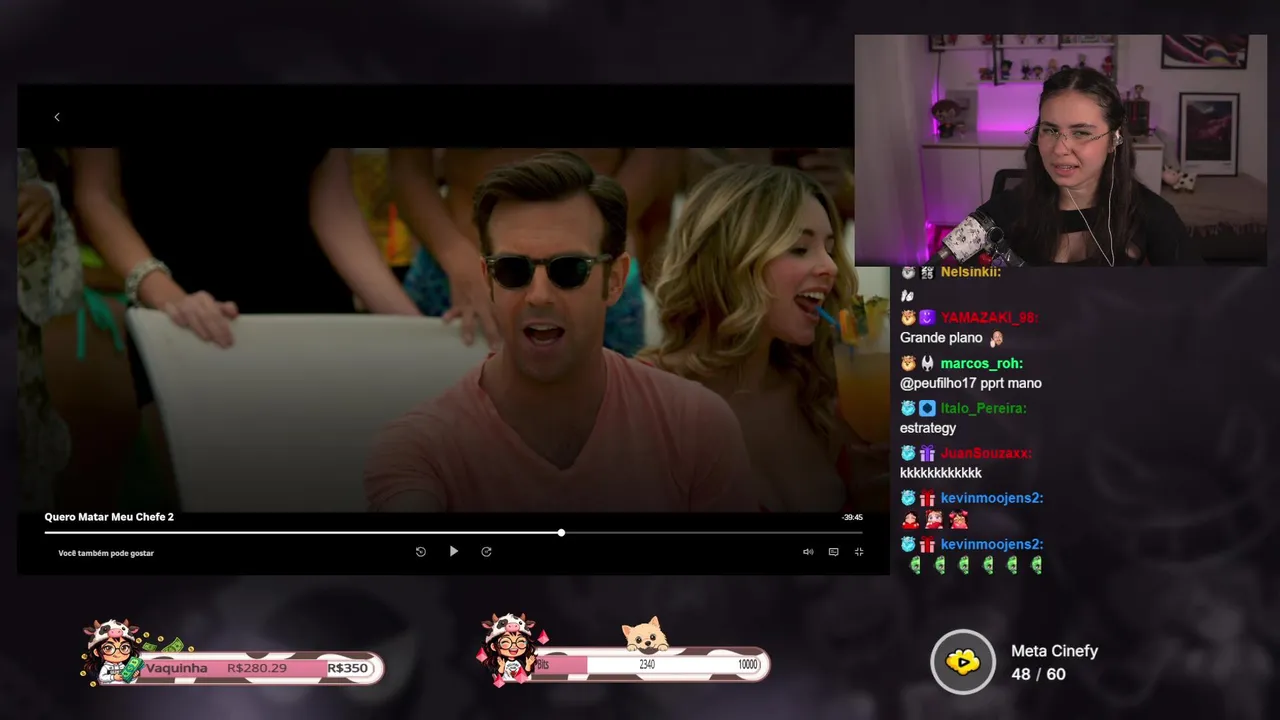
Task: Mute the player volume speaker icon
Action: (808, 552)
